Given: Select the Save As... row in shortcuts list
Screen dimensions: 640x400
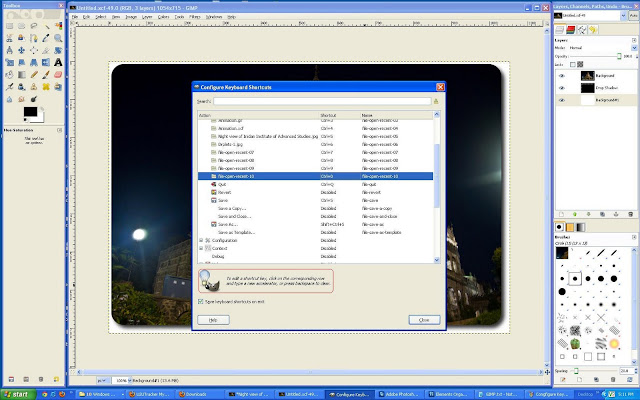Looking at the screenshot, I should (315, 224).
